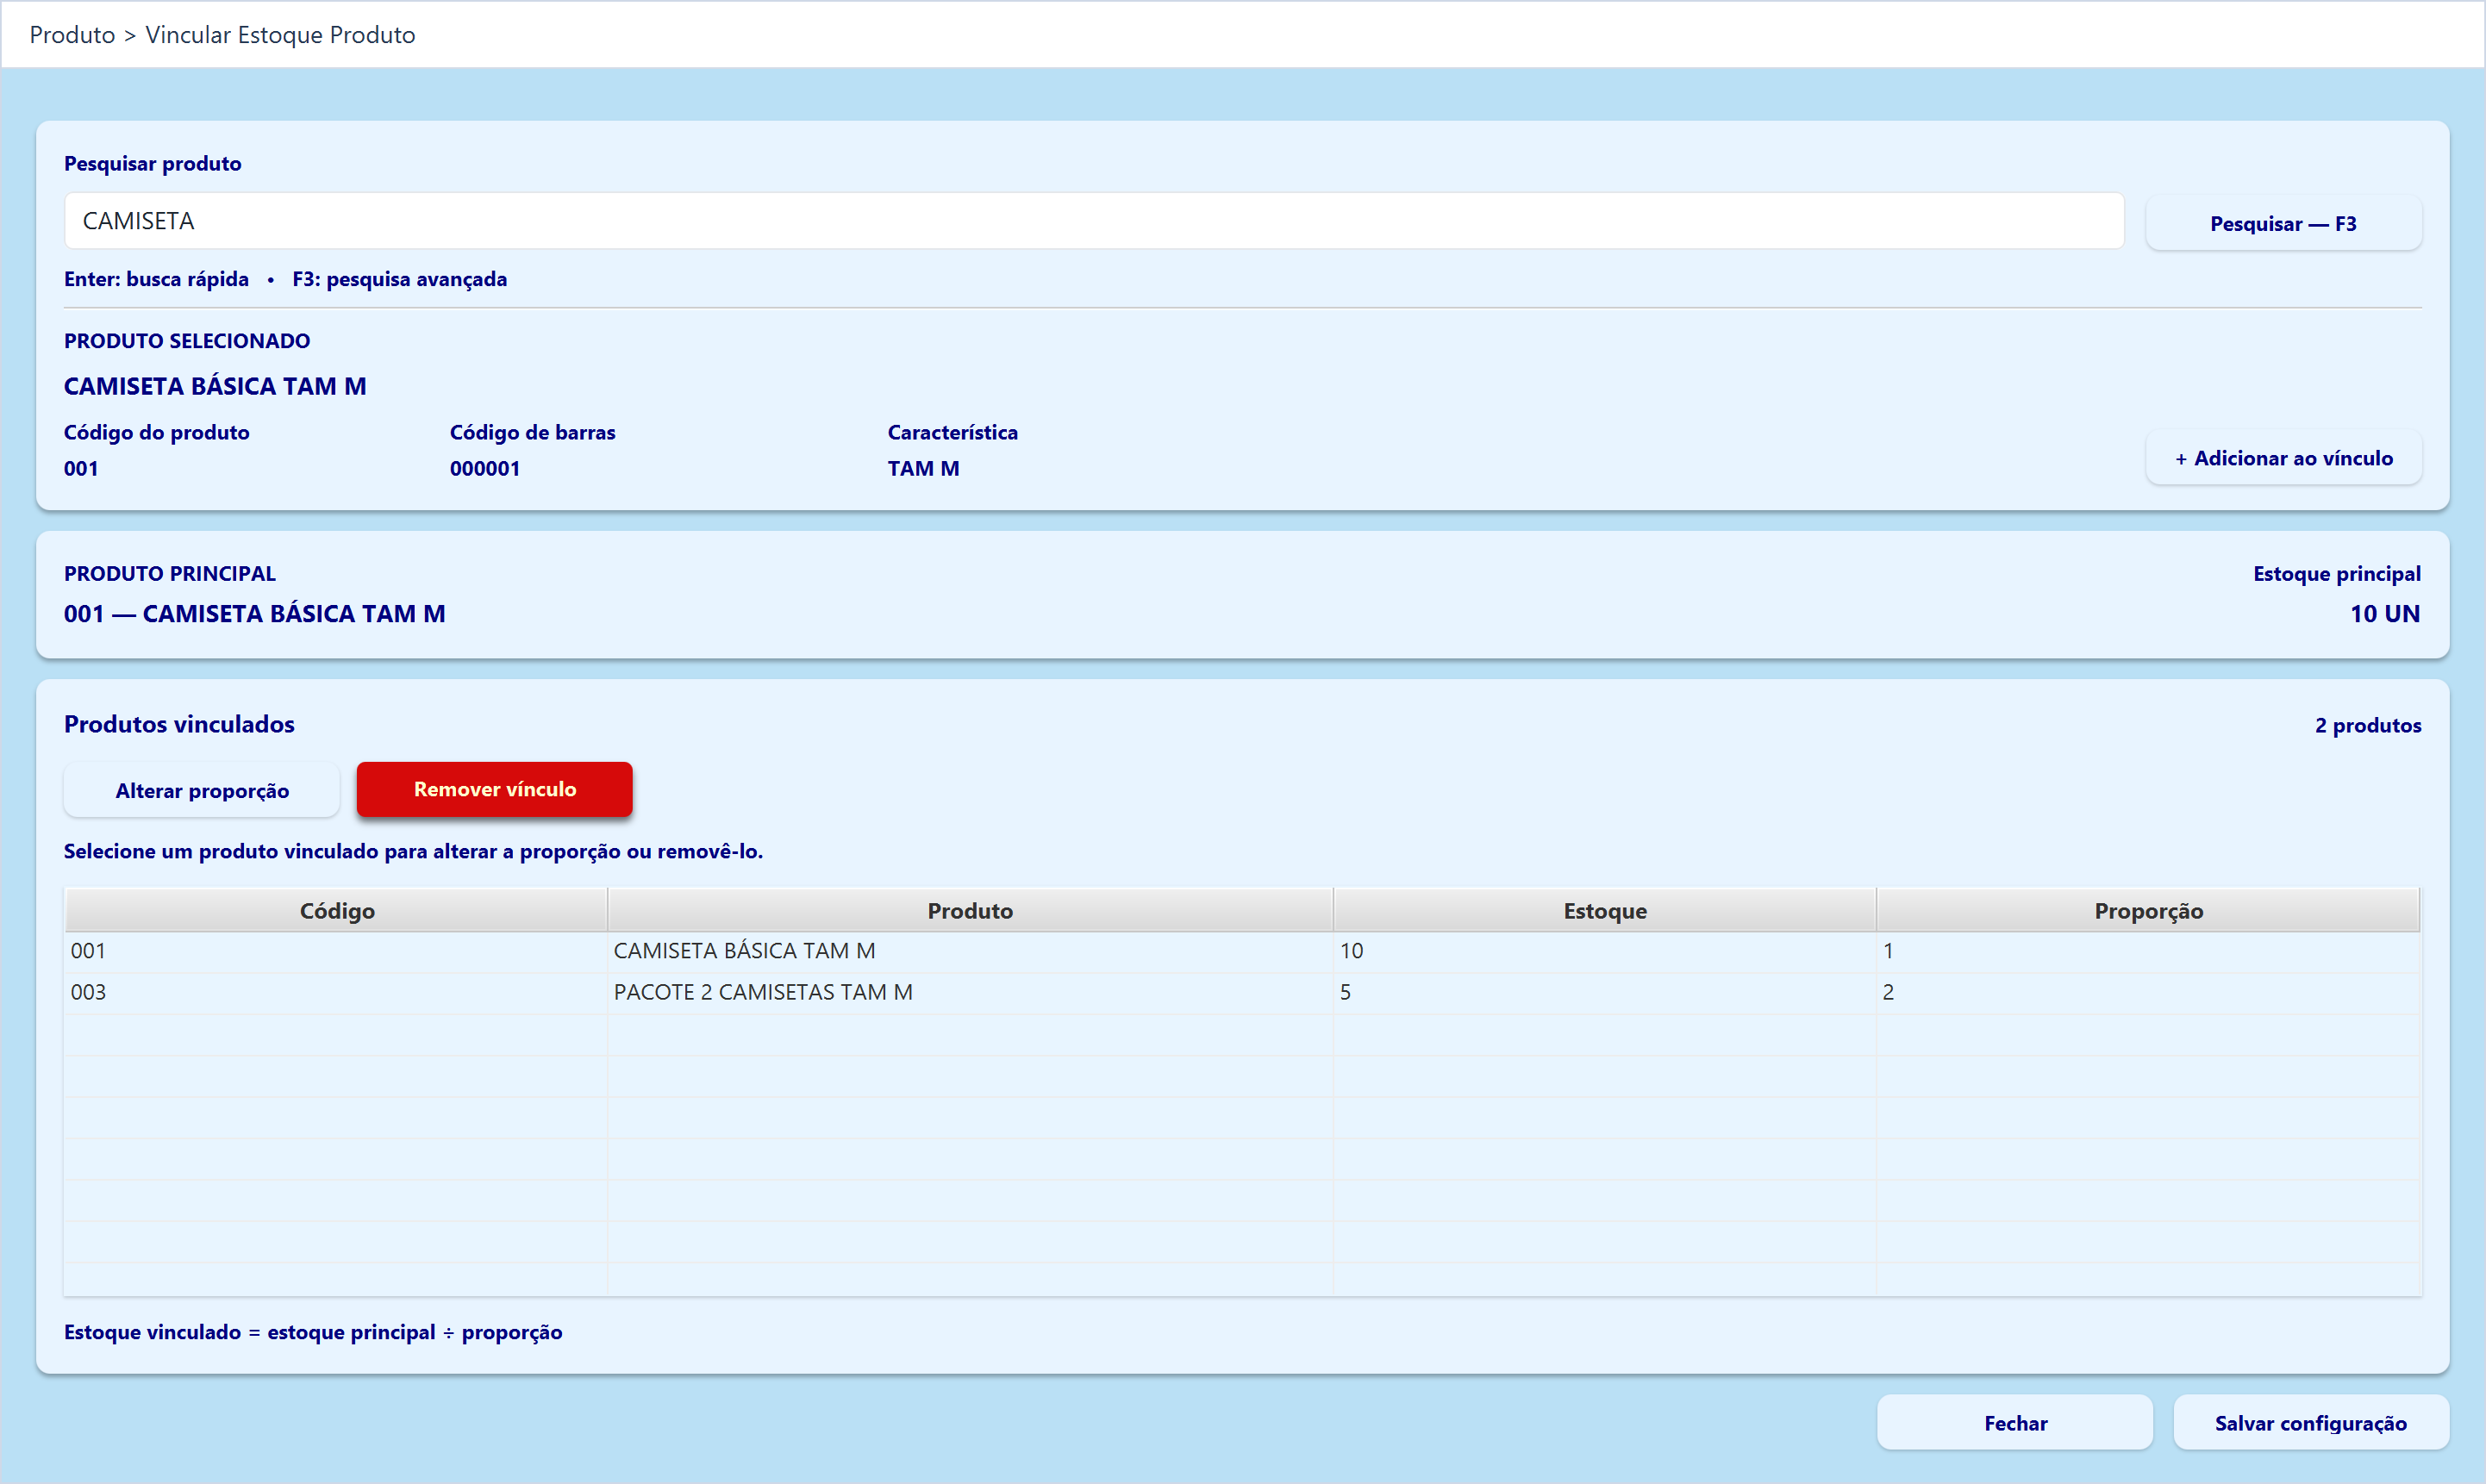Click the stock formula note at bottom
Screen dimensions: 2486x1484
tap(313, 1332)
